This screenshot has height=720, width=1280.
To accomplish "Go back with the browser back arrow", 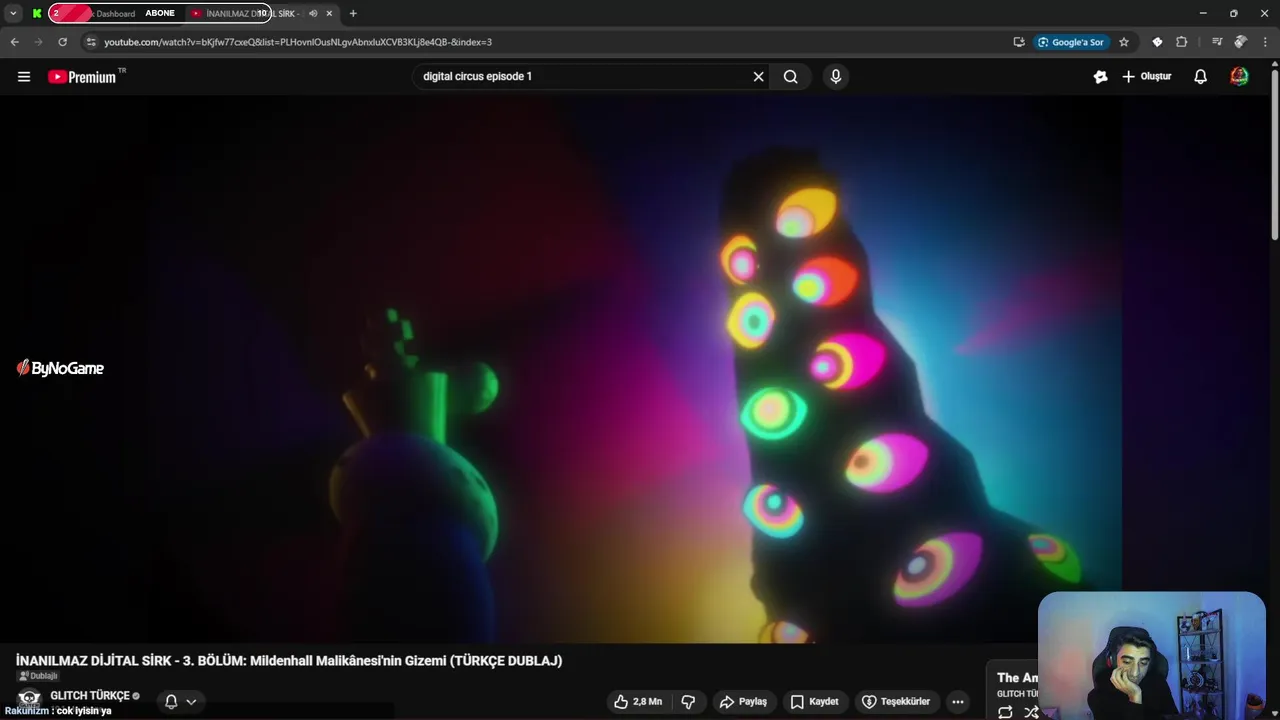I will coord(14,42).
